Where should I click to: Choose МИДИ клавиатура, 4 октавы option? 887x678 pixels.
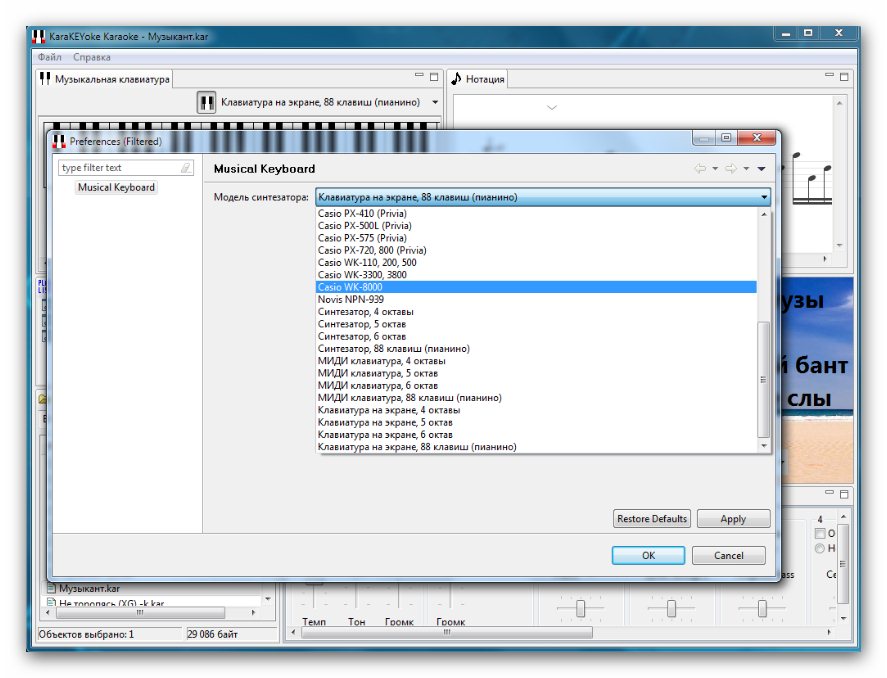point(536,361)
